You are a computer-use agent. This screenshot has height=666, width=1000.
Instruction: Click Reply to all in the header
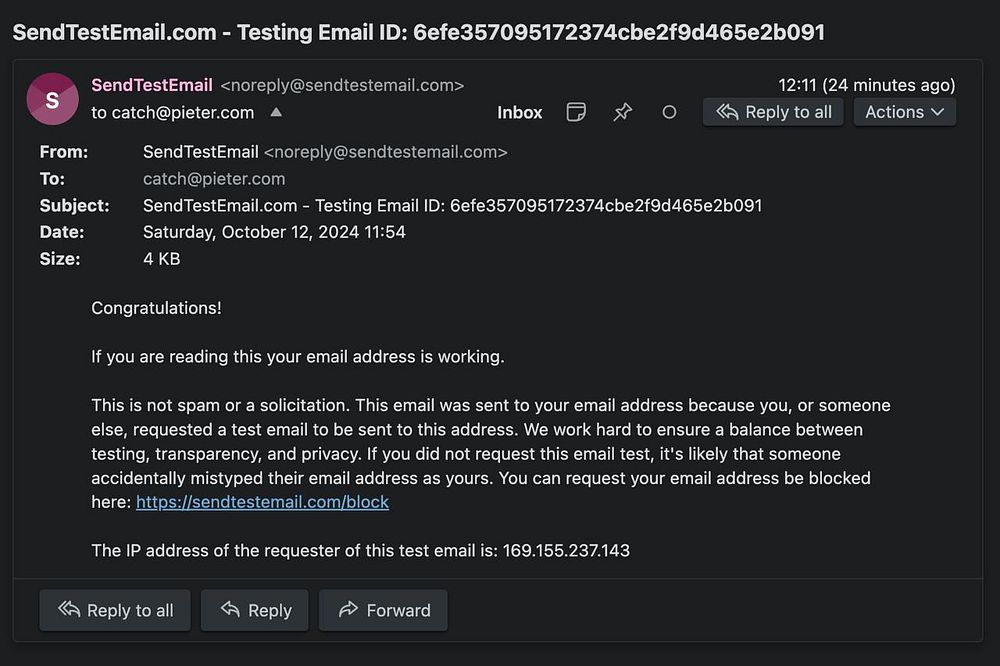pyautogui.click(x=773, y=112)
